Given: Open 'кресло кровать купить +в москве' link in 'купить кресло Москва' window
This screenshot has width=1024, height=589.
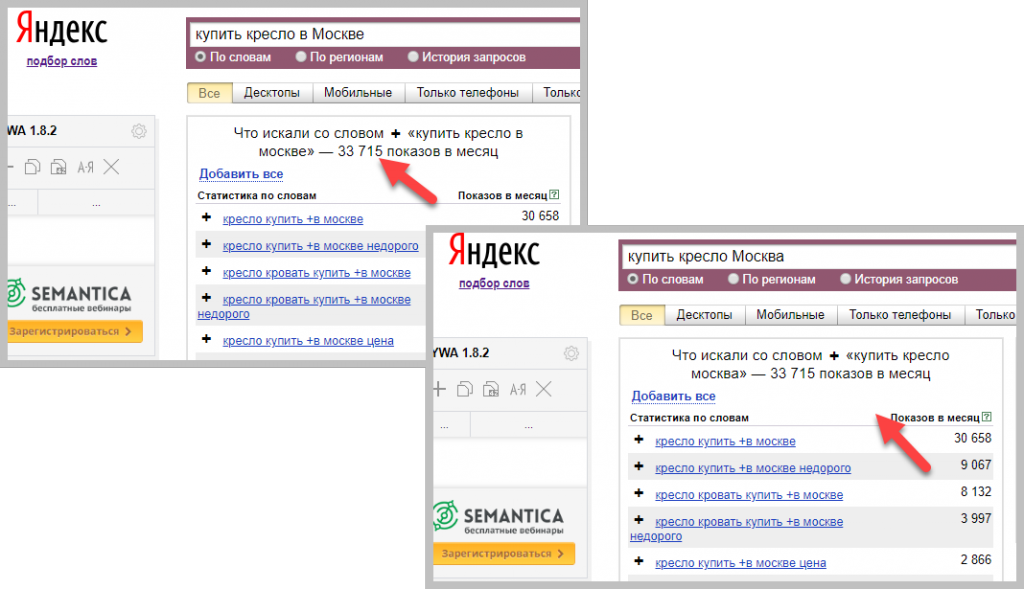Looking at the screenshot, I should 748,494.
